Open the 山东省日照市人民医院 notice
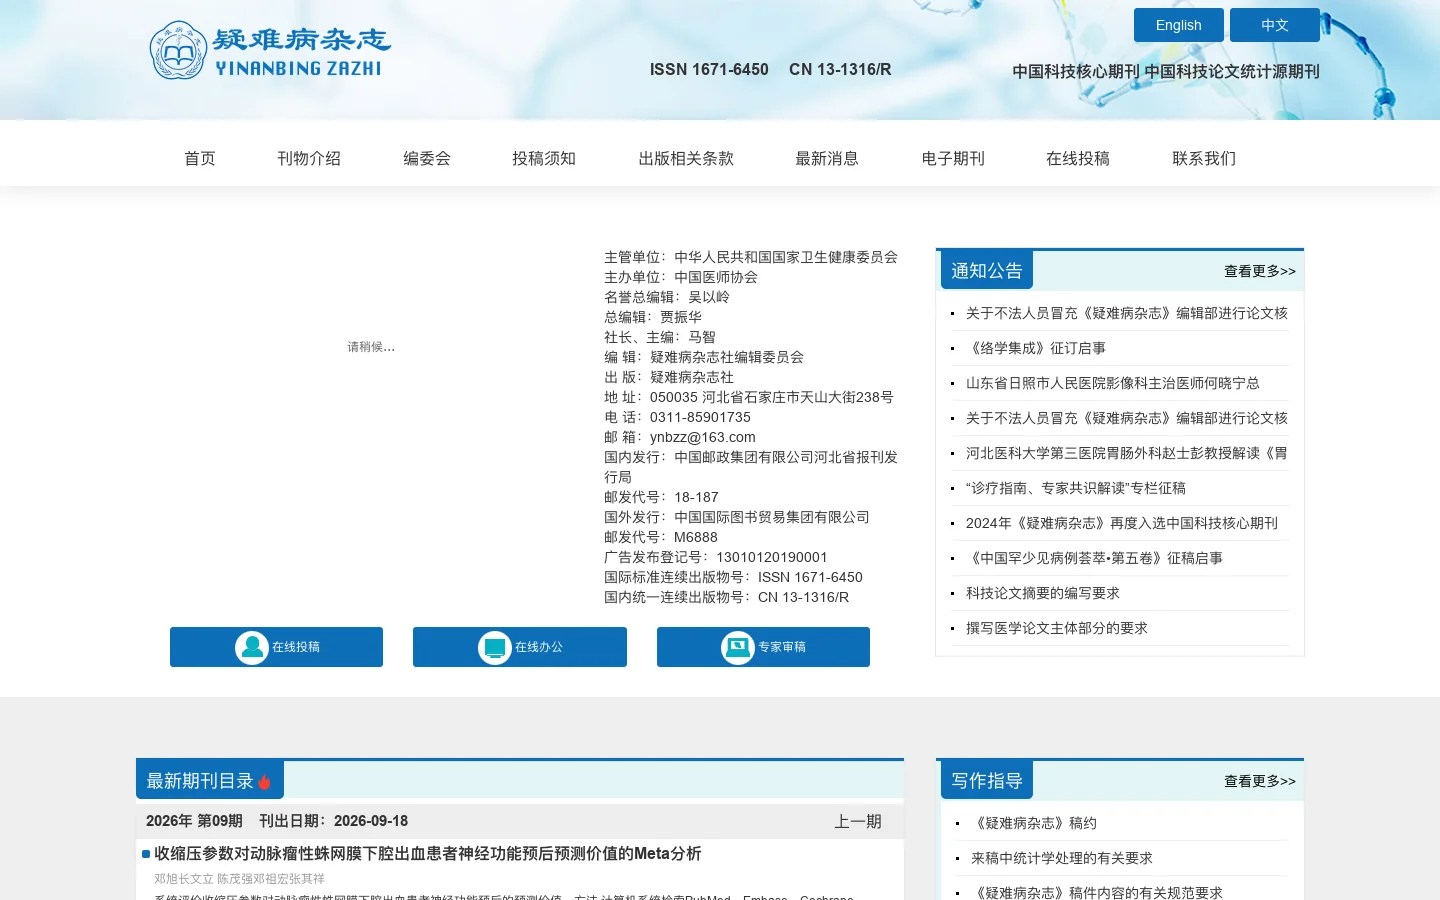This screenshot has width=1440, height=900. [1113, 383]
